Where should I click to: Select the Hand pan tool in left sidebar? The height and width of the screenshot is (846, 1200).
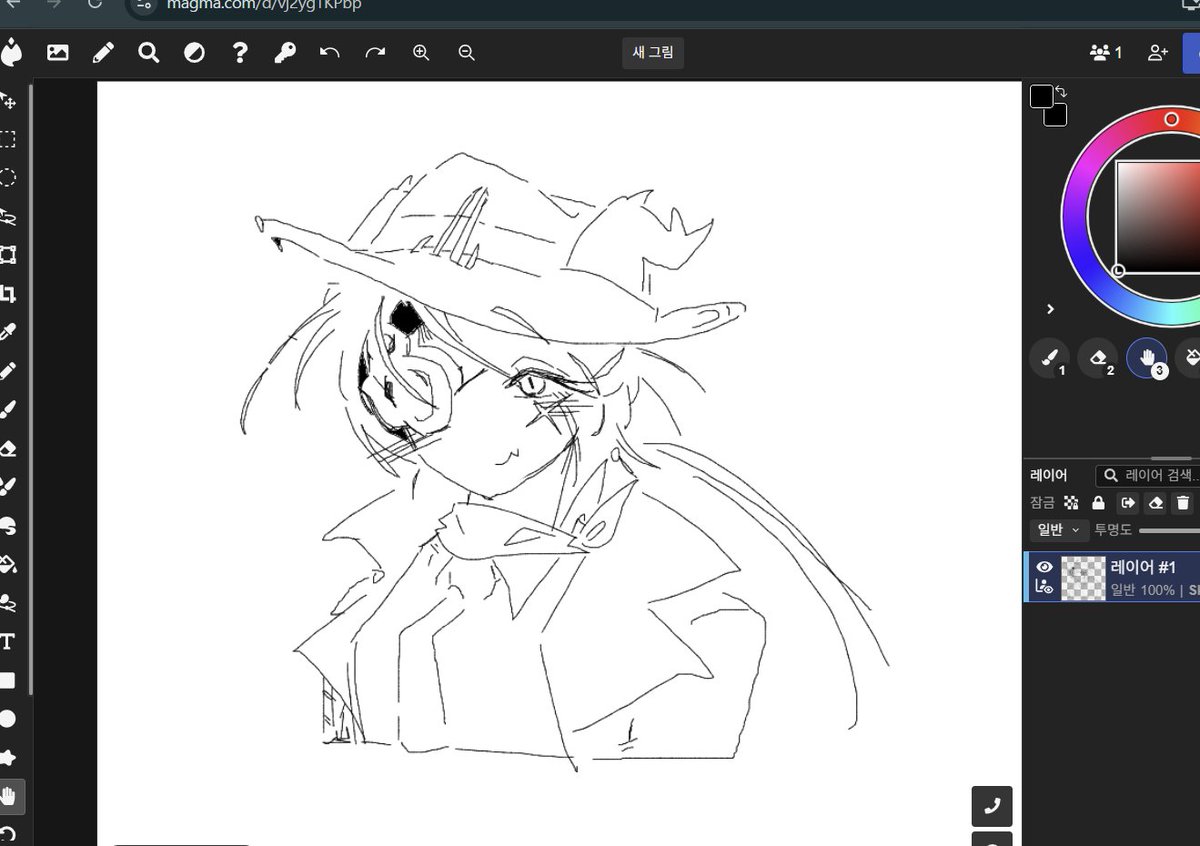coord(8,796)
